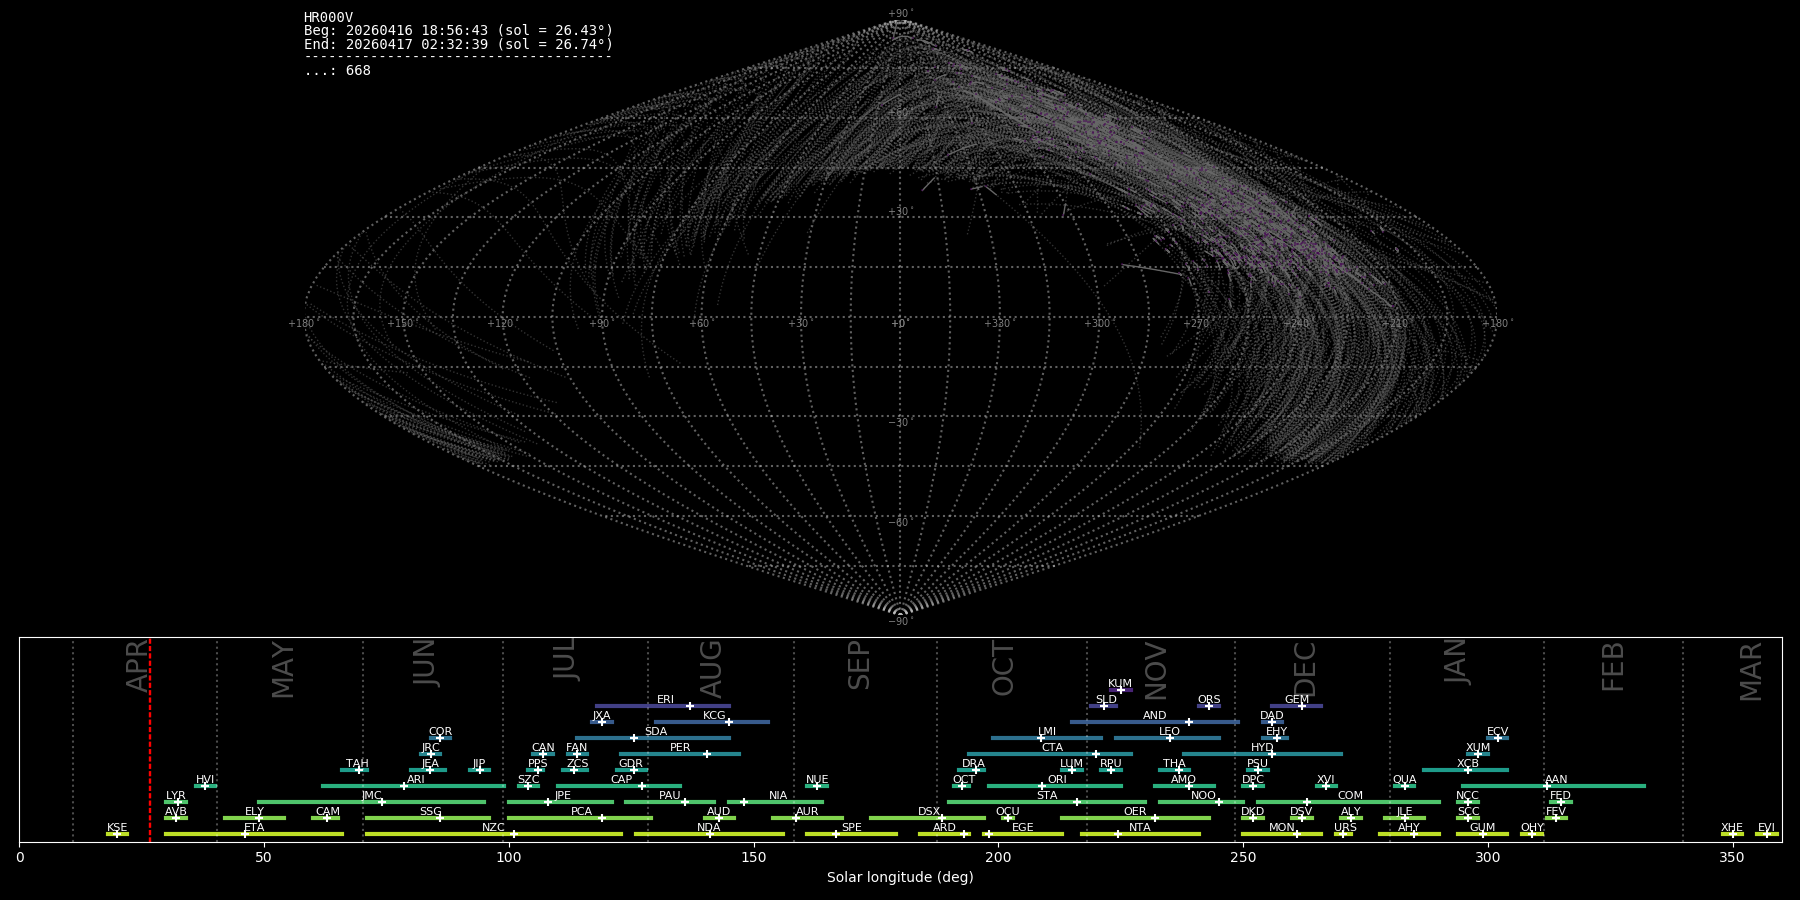This screenshot has height=900, width=1800.
Task: Click the SDA shower label
Action: pyautogui.click(x=656, y=732)
